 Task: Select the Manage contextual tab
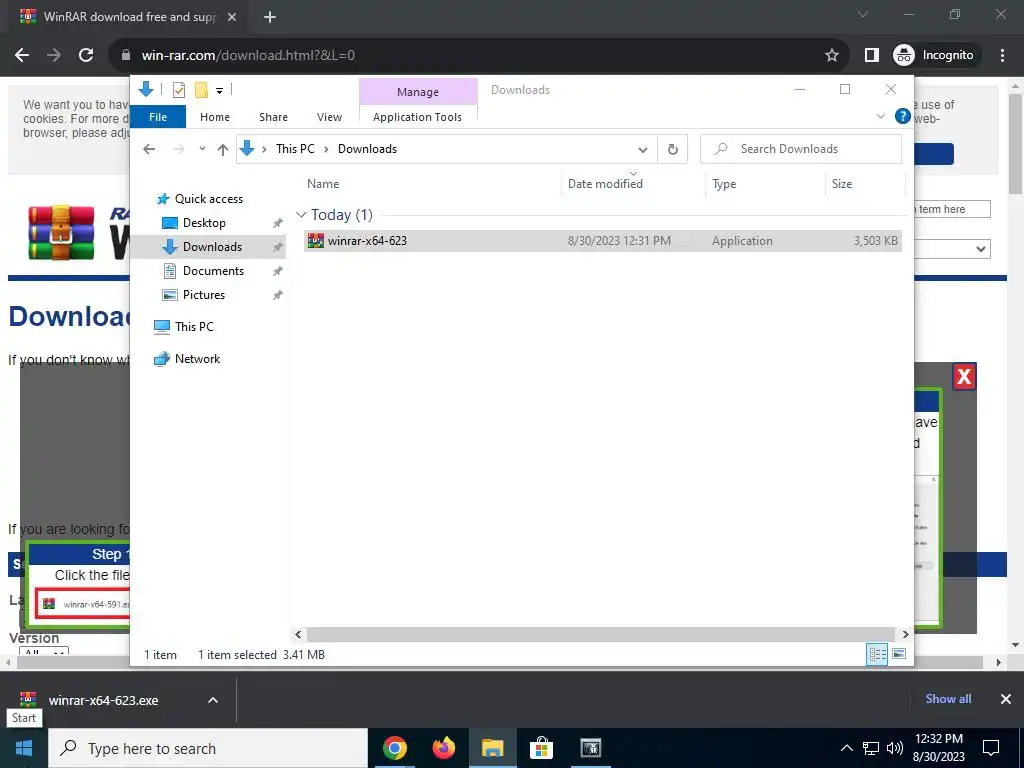pos(418,92)
